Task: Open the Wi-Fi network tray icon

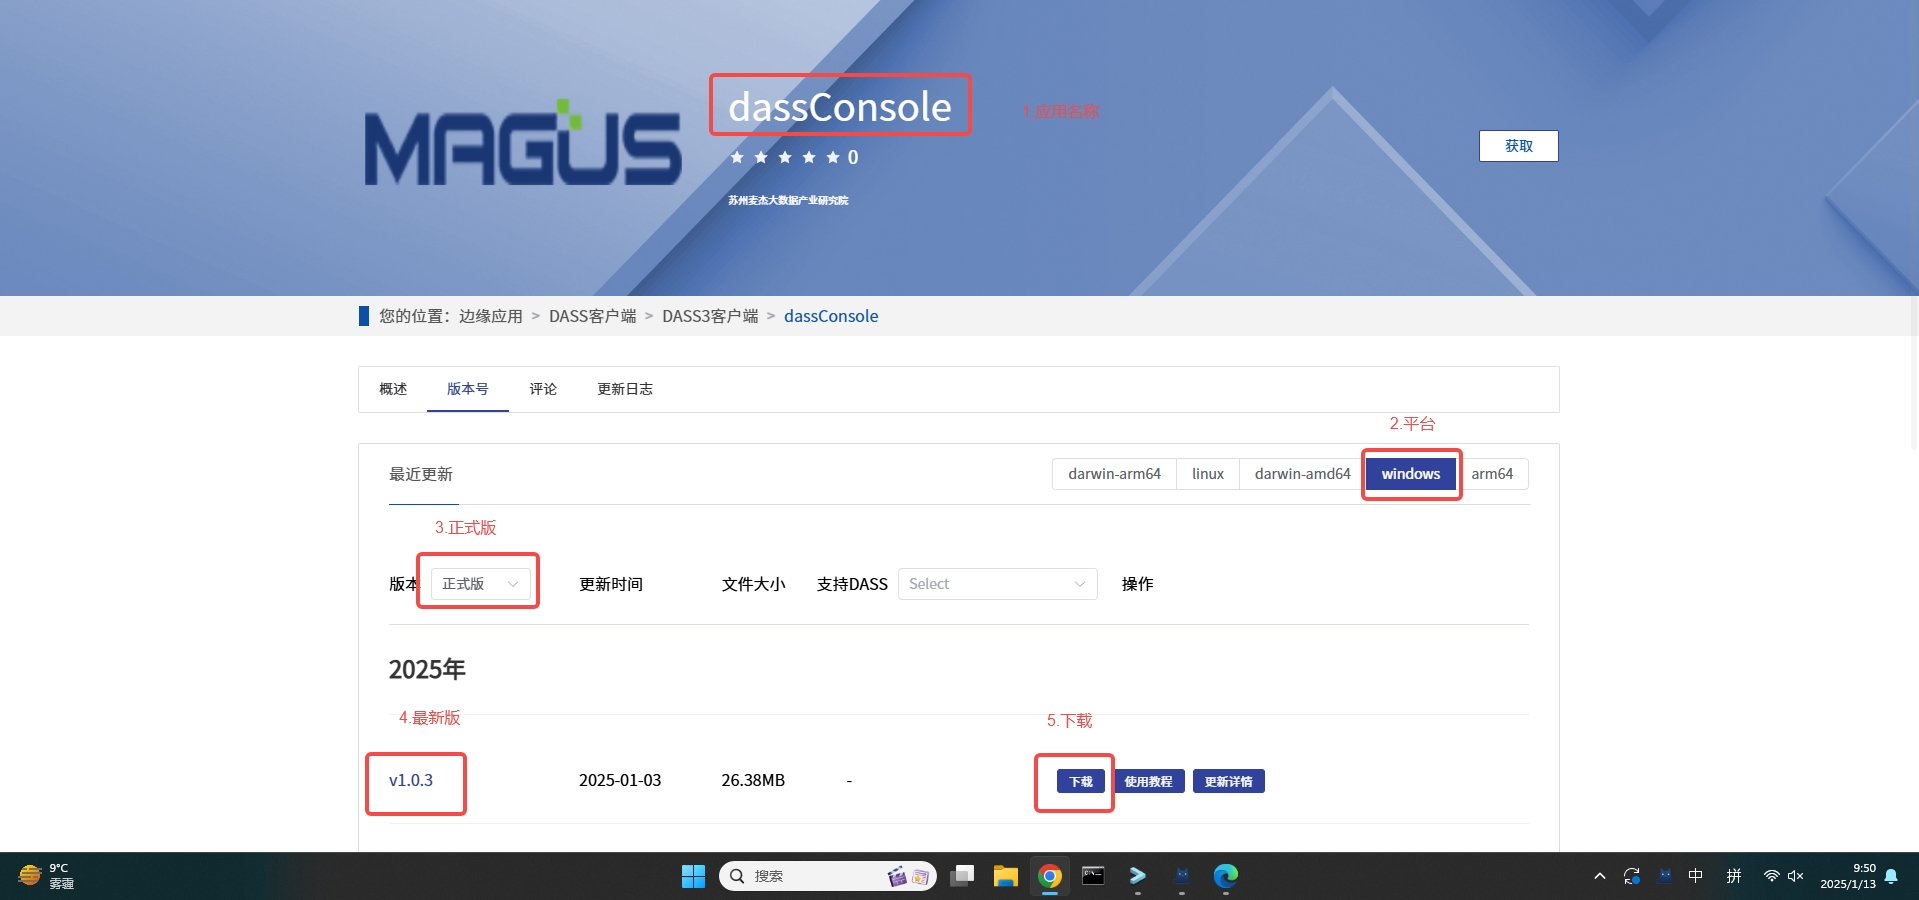Action: pyautogui.click(x=1771, y=876)
